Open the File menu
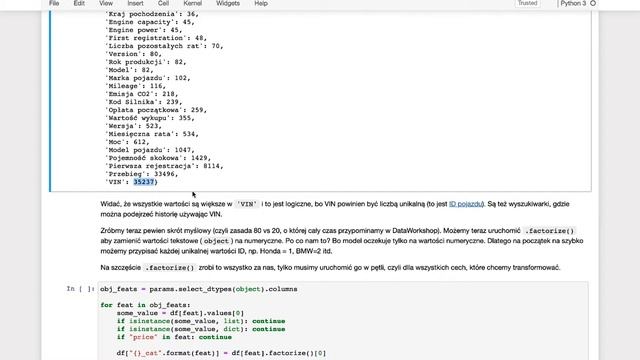The width and height of the screenshot is (640, 360). click(x=54, y=3)
